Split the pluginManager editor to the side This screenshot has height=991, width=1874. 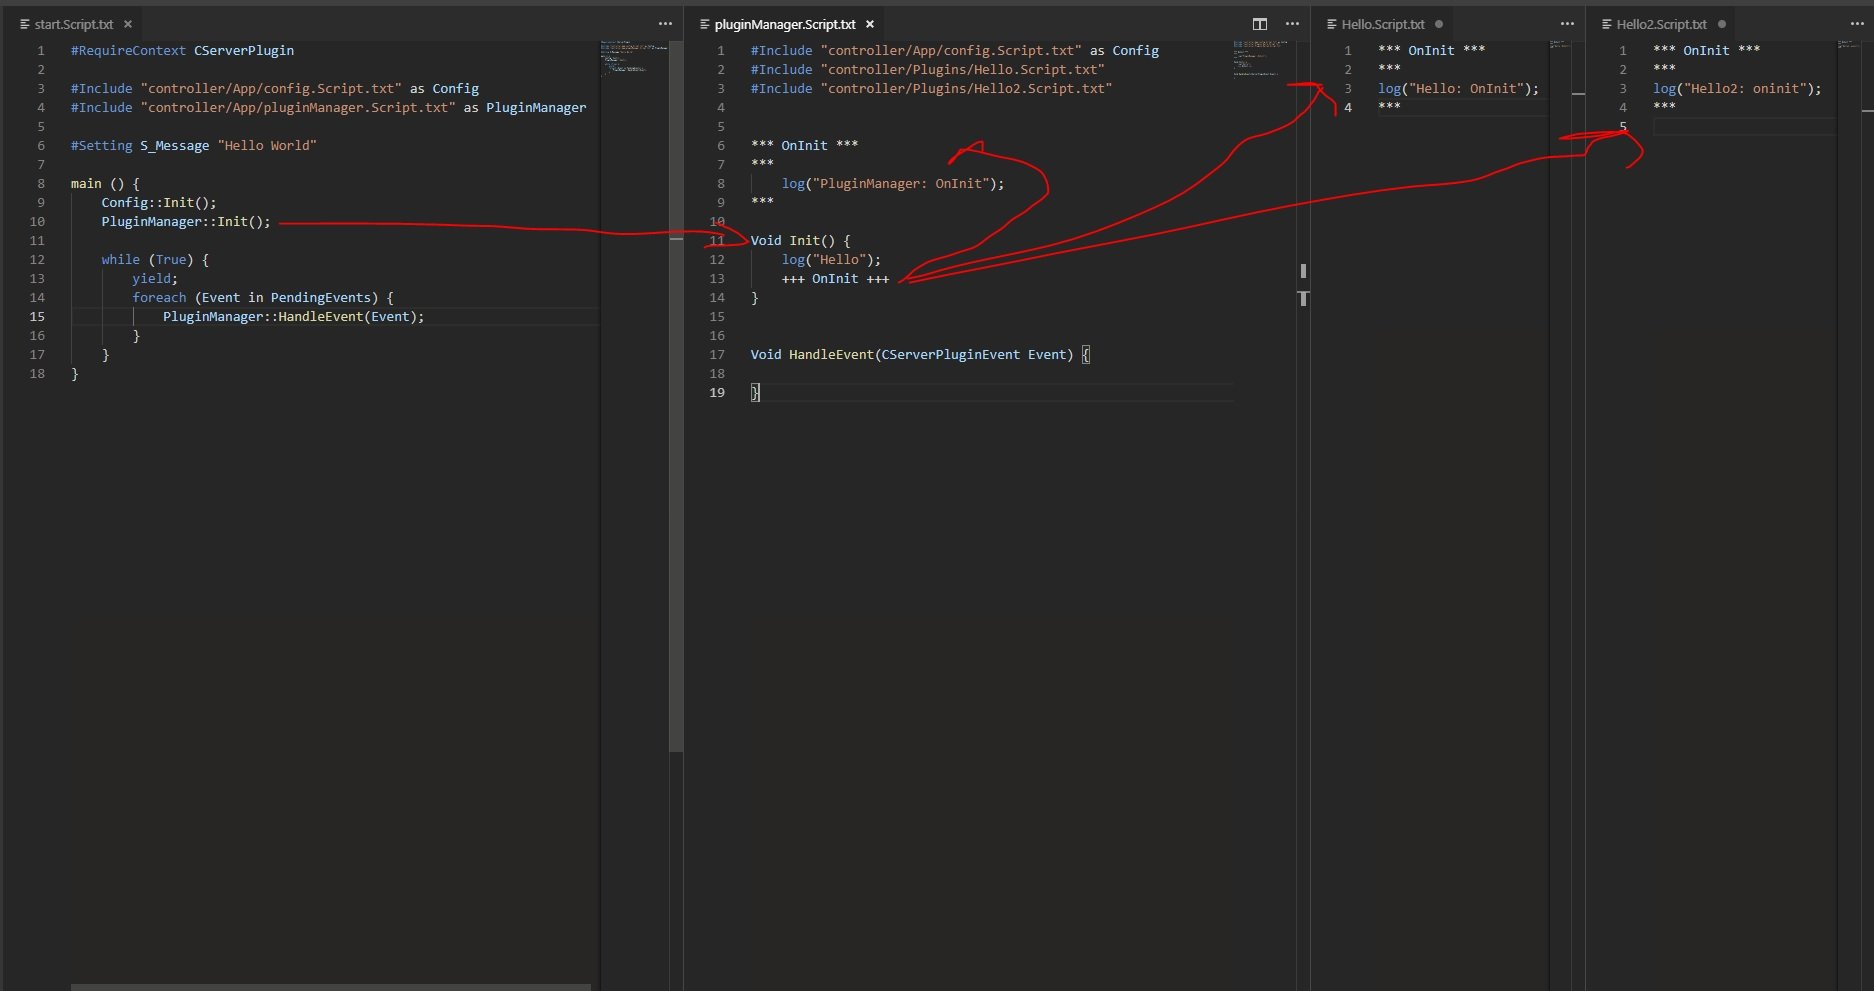point(1260,24)
